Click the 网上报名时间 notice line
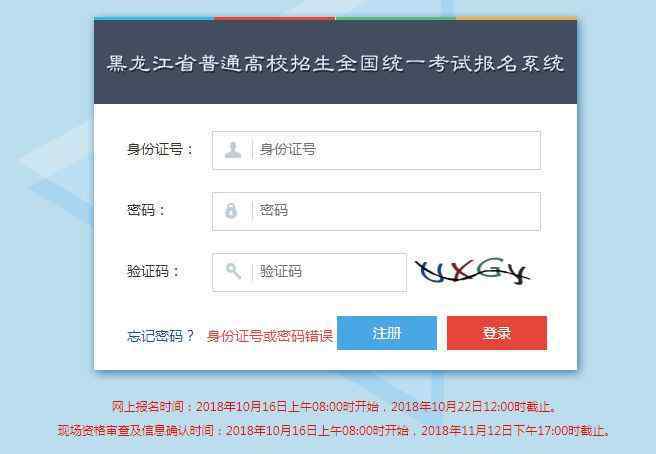This screenshot has width=656, height=454. [334, 406]
